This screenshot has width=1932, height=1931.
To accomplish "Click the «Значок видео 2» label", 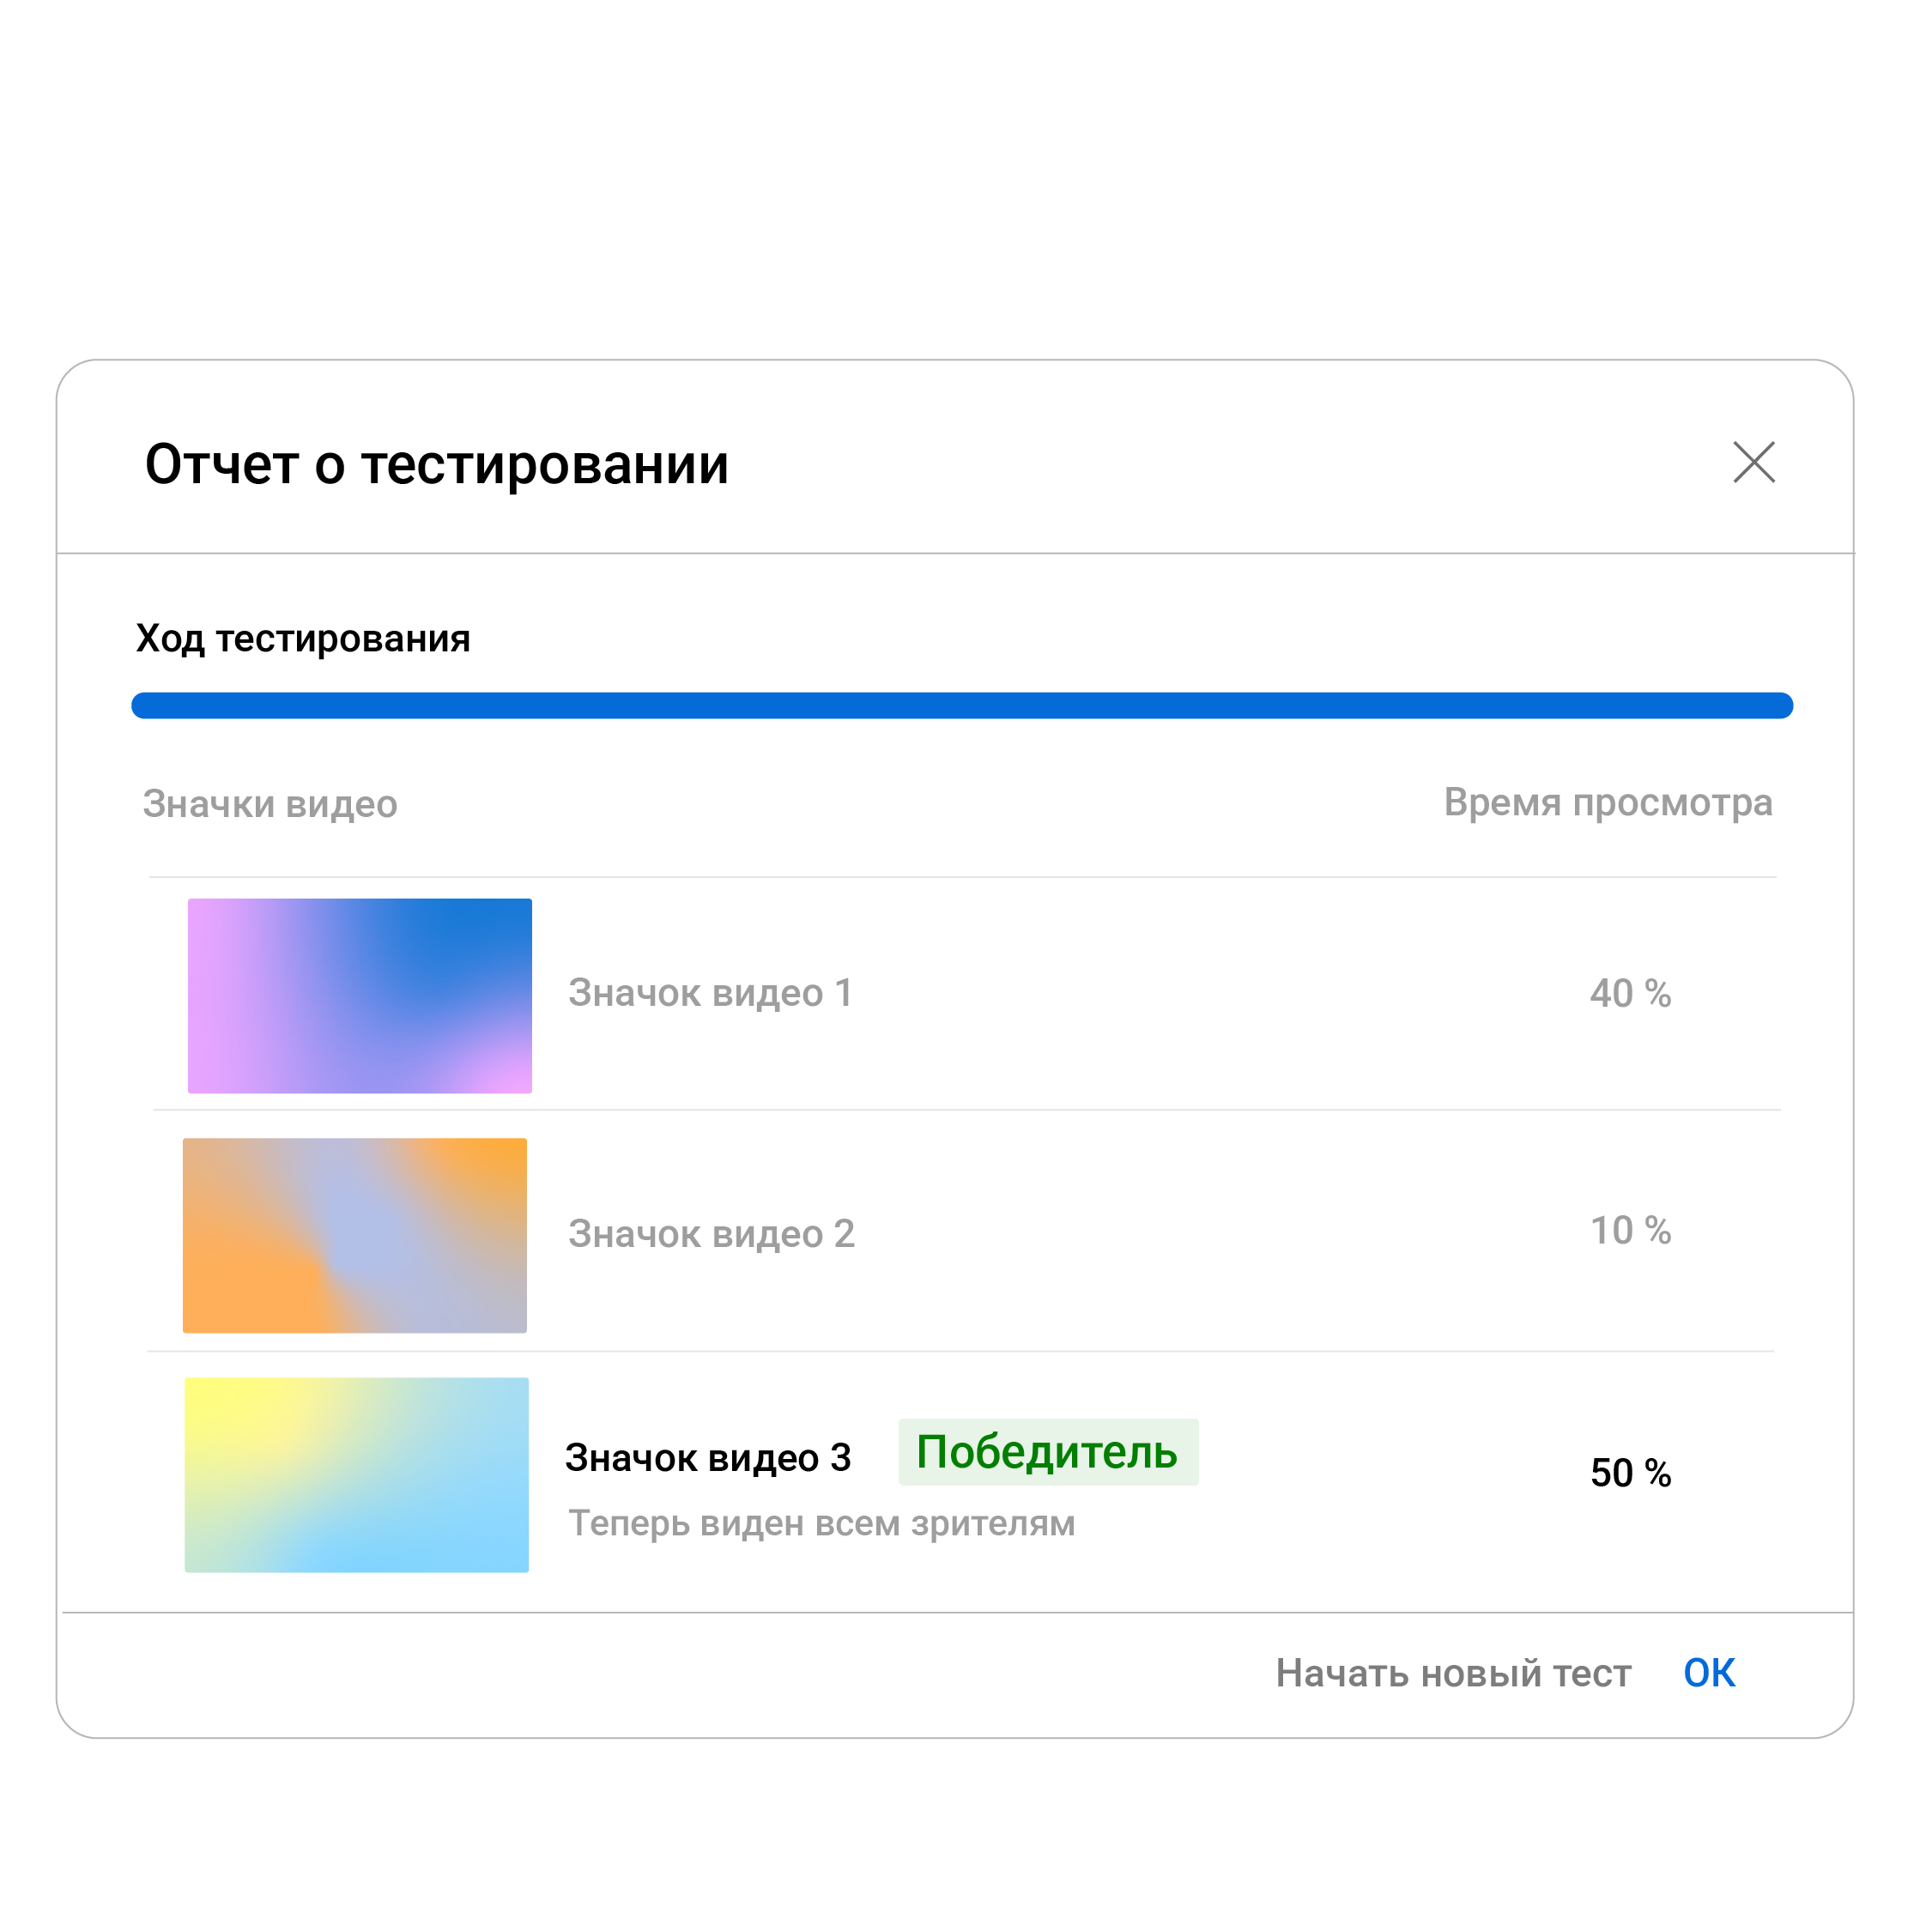I will pyautogui.click(x=711, y=1234).
